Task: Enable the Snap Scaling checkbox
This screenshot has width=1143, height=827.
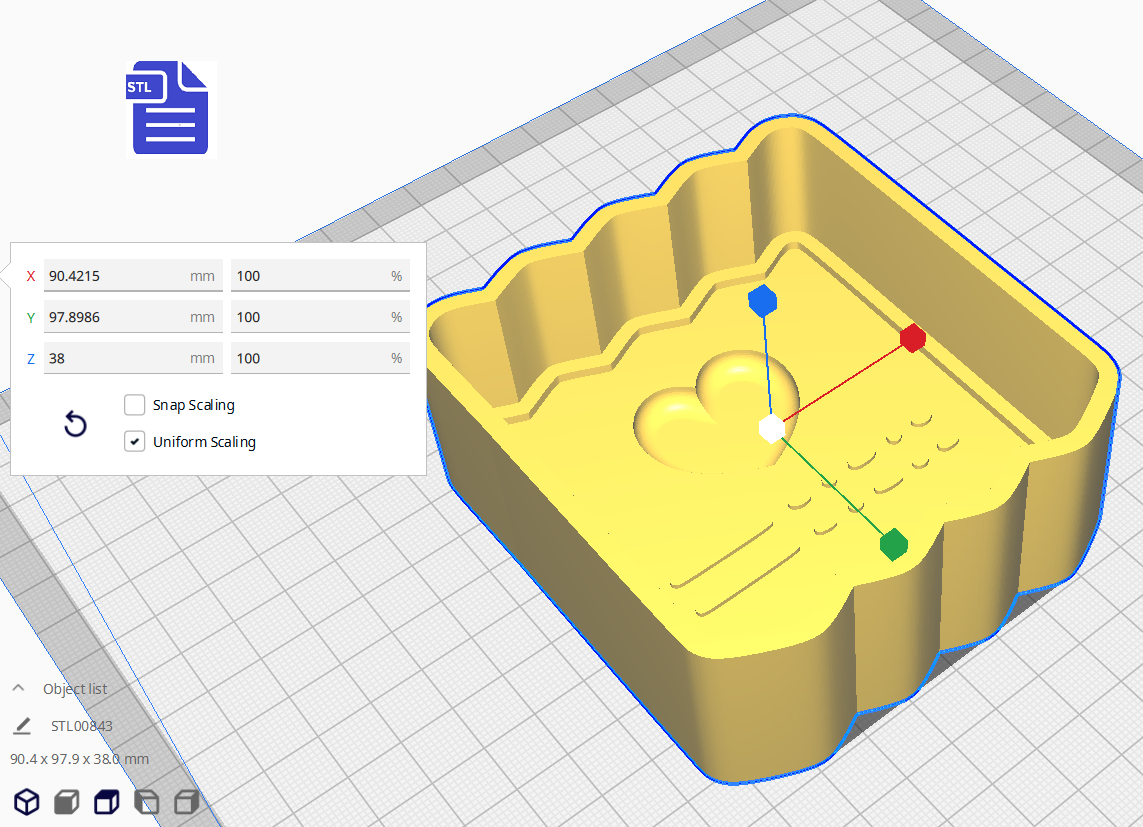Action: pos(135,405)
